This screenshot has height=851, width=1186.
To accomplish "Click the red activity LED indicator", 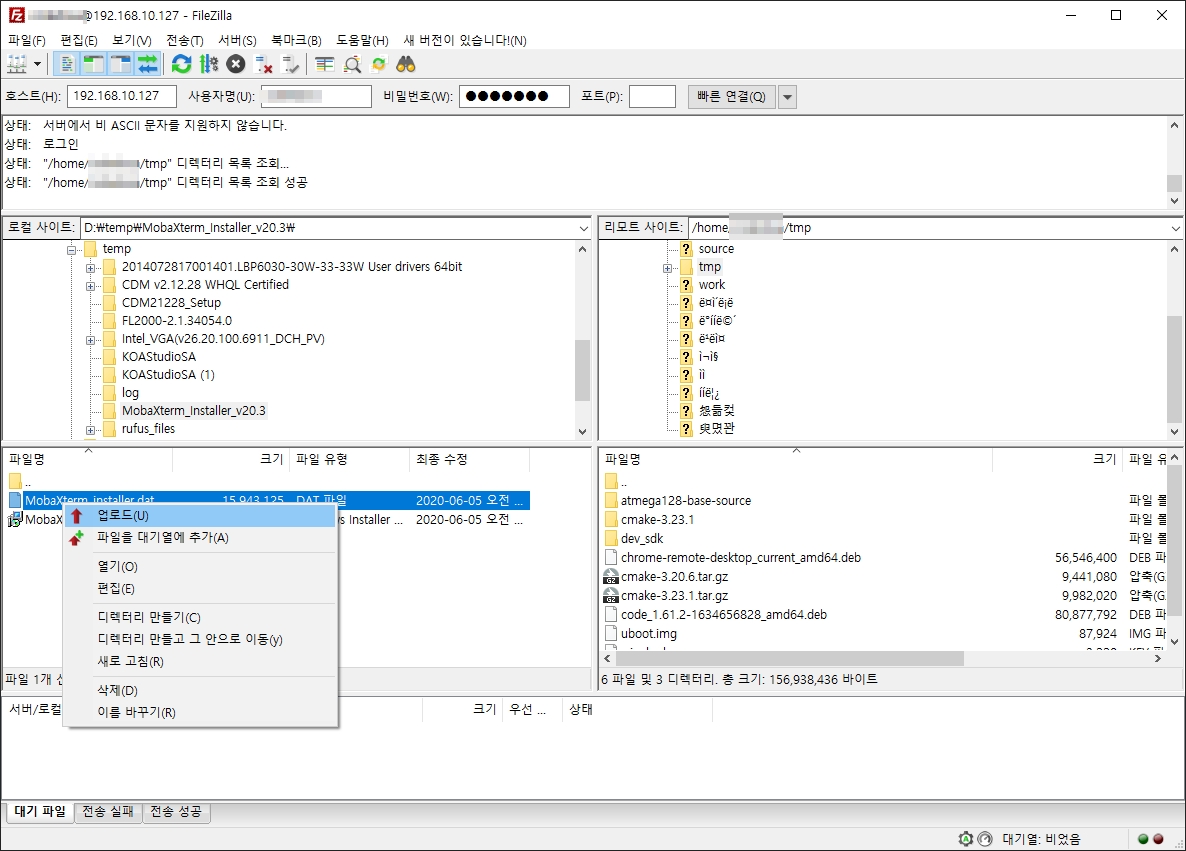I will pos(1158,839).
